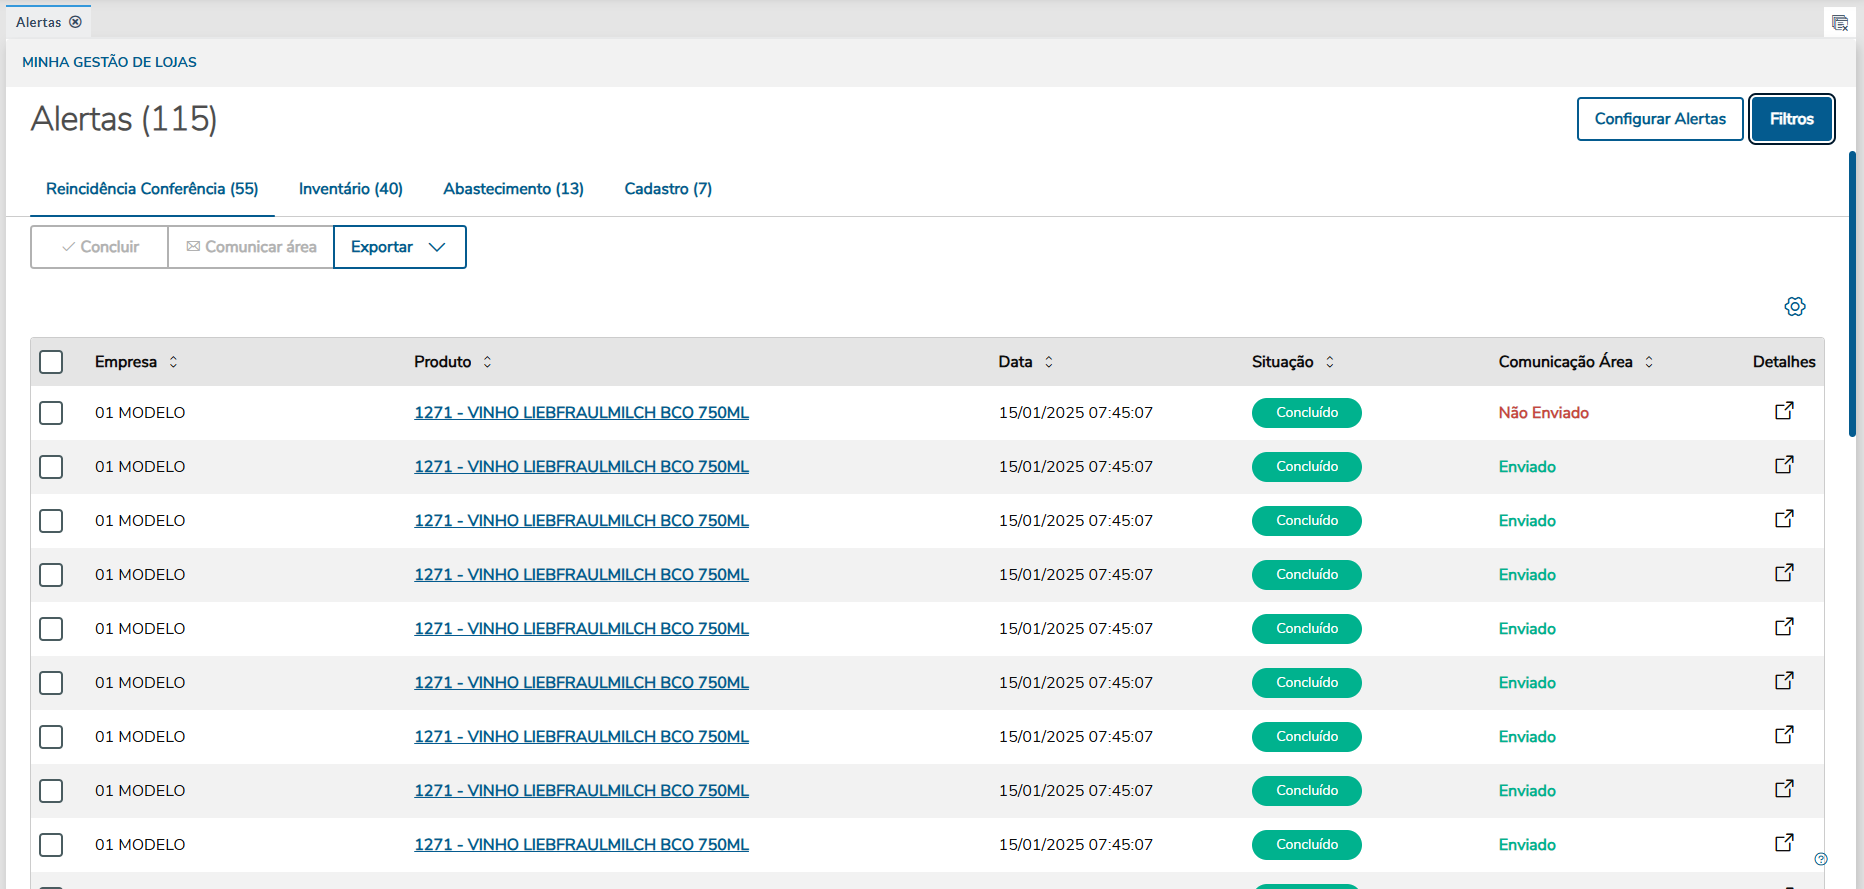The image size is (1864, 889).
Task: Switch to Inventário (40) tab
Action: pos(350,189)
